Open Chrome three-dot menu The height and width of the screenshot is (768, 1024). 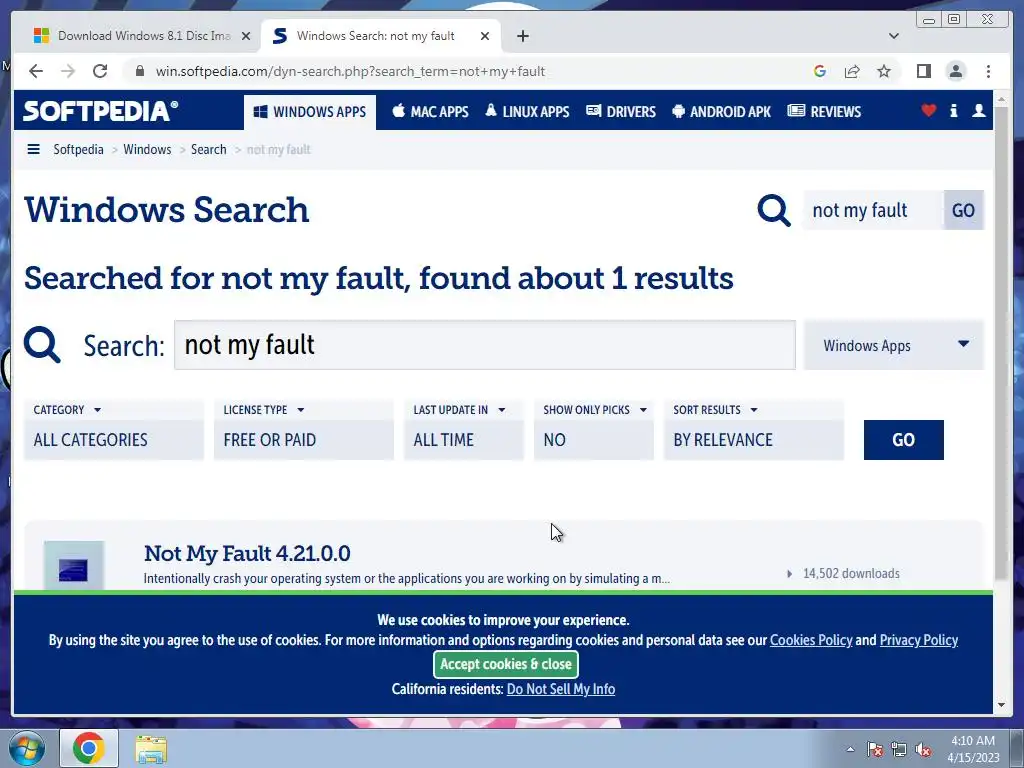[x=988, y=71]
